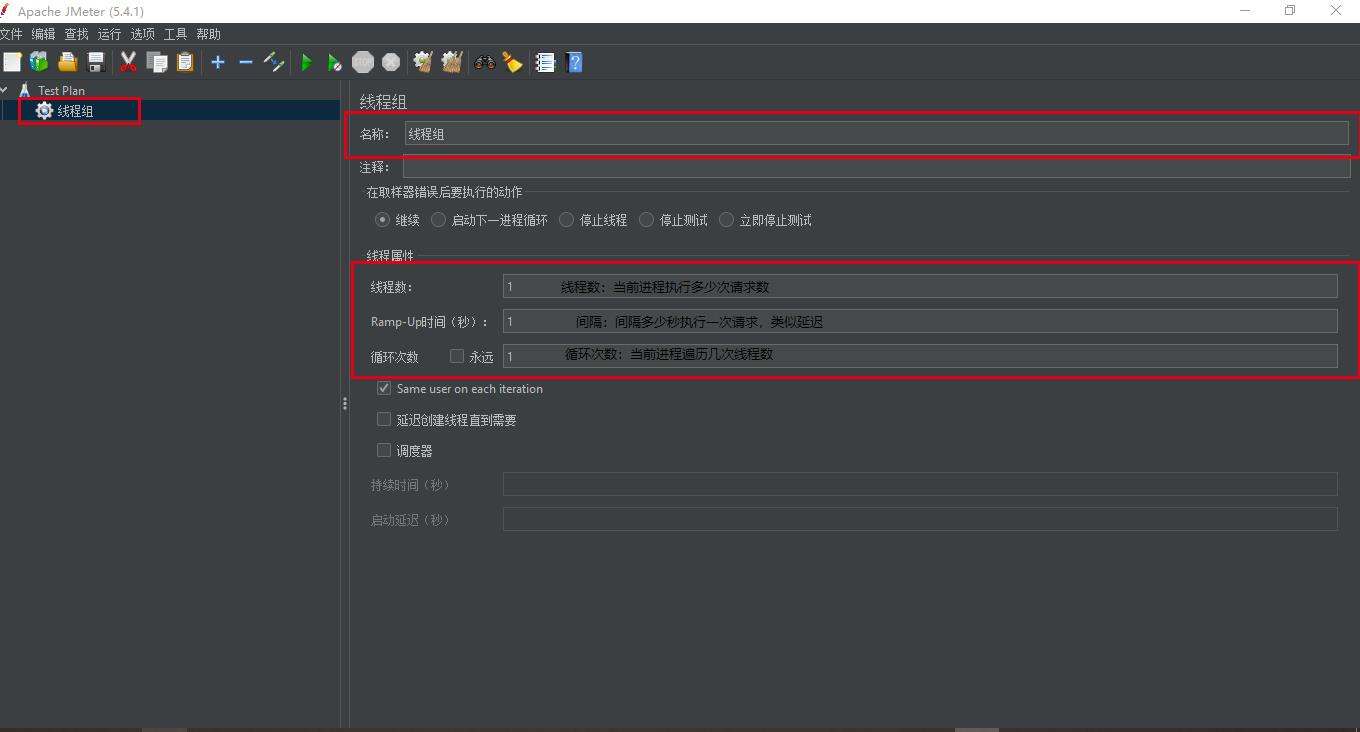The width and height of the screenshot is (1360, 732).
Task: Select the 停止测试 radio option
Action: tap(646, 220)
